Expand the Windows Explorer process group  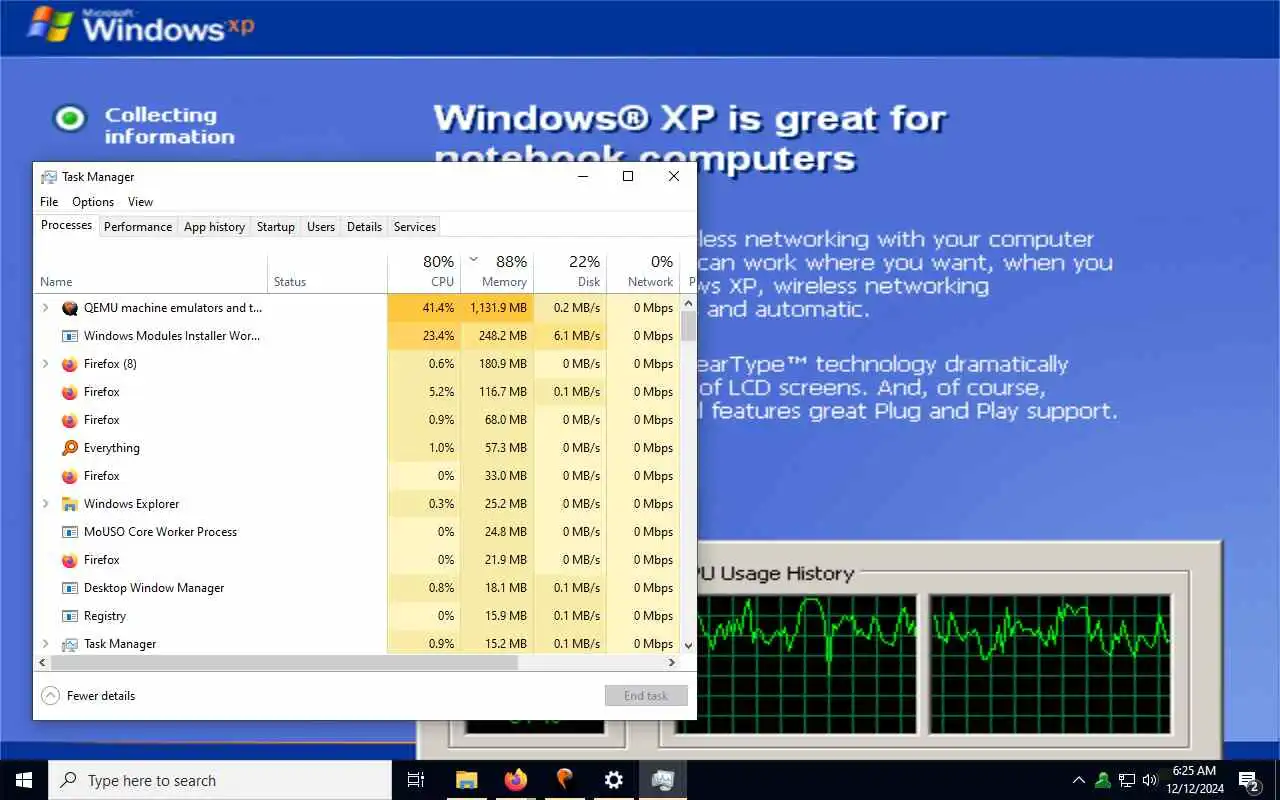tap(45, 504)
